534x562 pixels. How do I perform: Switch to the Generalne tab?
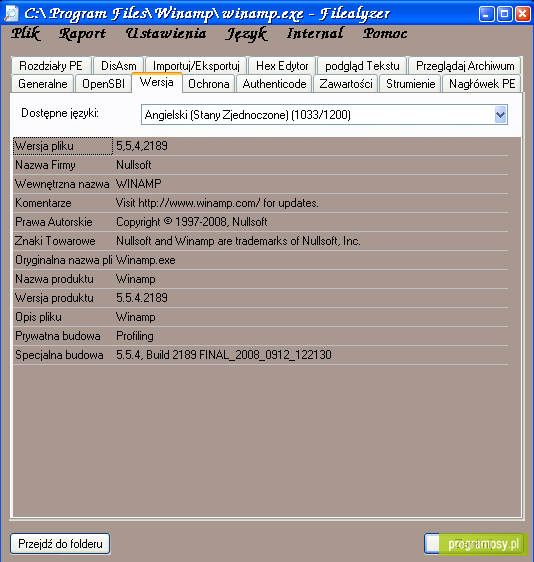pyautogui.click(x=43, y=84)
